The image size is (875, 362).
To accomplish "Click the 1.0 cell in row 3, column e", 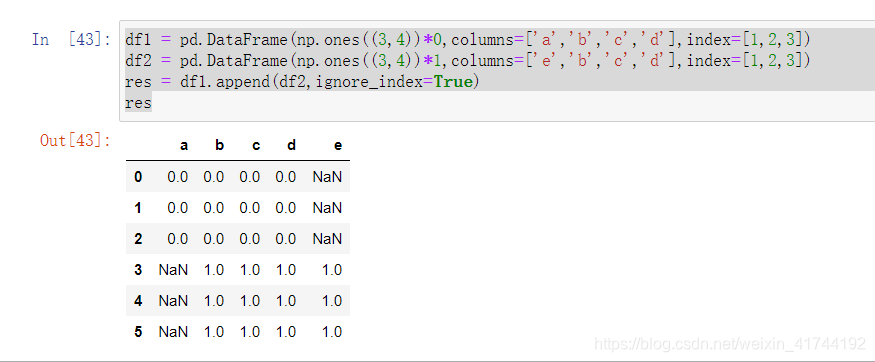I will pyautogui.click(x=332, y=270).
